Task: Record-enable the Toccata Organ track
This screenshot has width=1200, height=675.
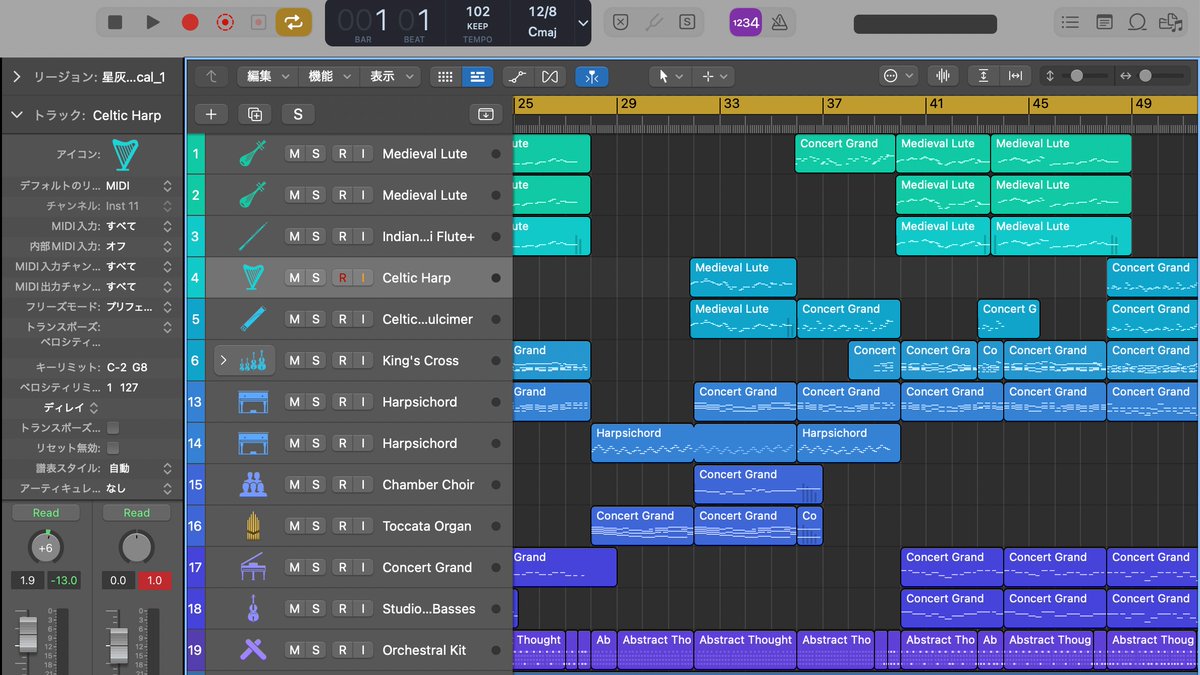Action: (x=342, y=526)
